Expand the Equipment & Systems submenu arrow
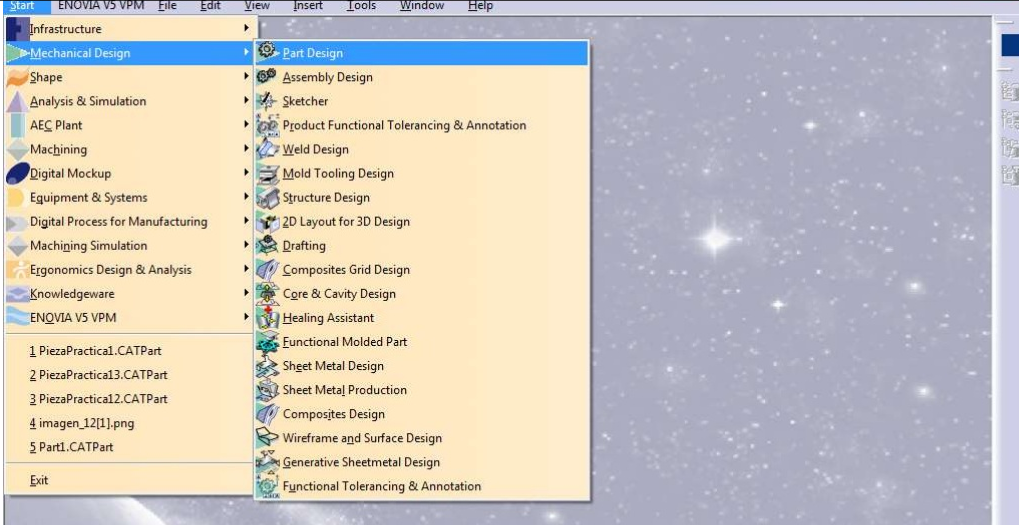The width and height of the screenshot is (1019, 525). click(246, 196)
